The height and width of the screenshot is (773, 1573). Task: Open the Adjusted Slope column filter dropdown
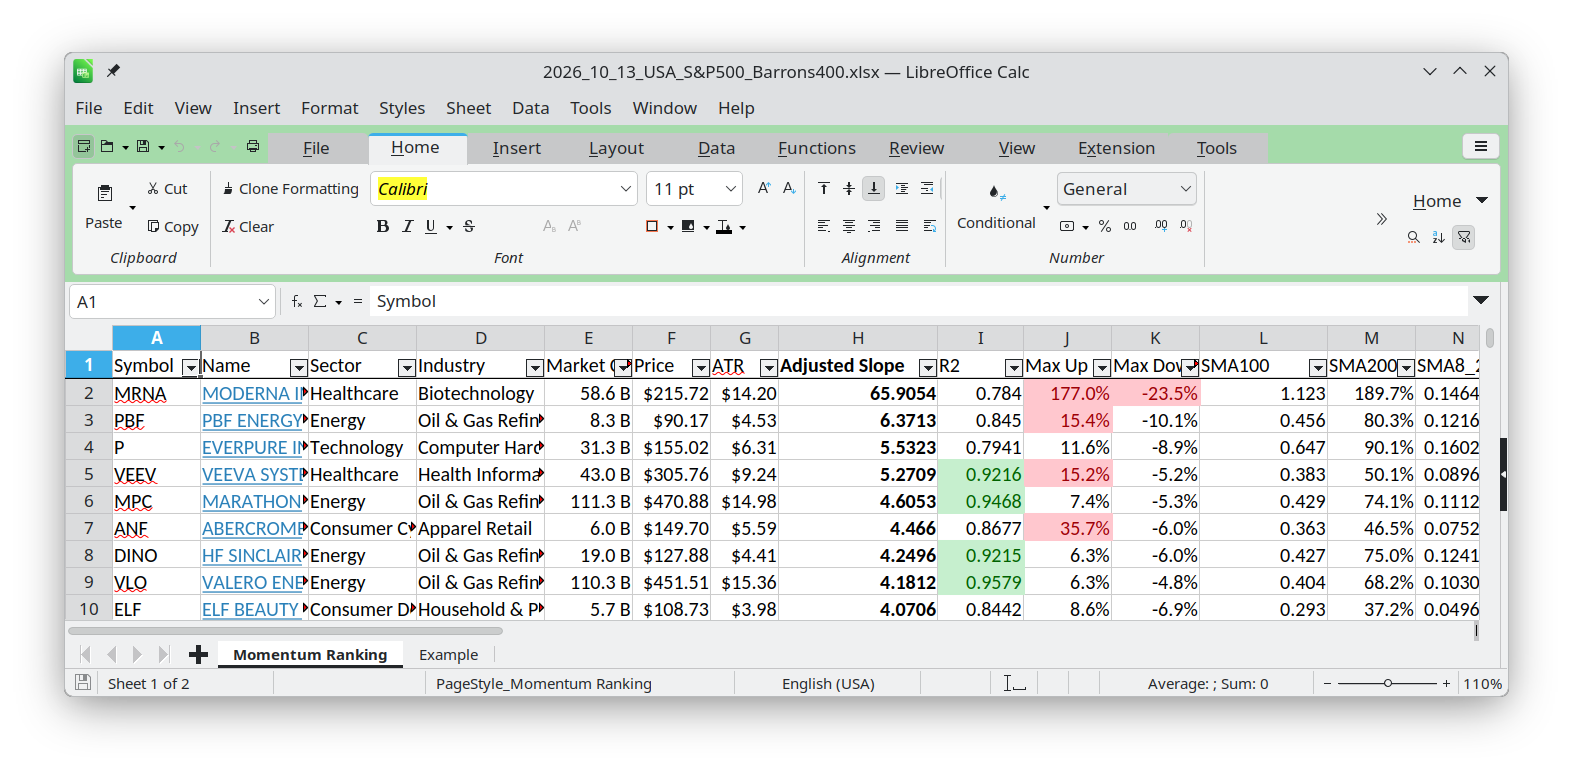click(927, 367)
